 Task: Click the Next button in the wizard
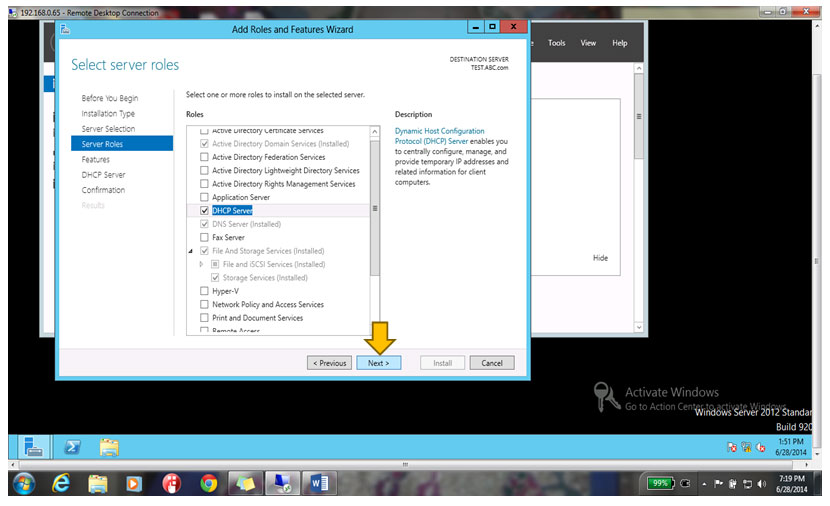(x=378, y=363)
